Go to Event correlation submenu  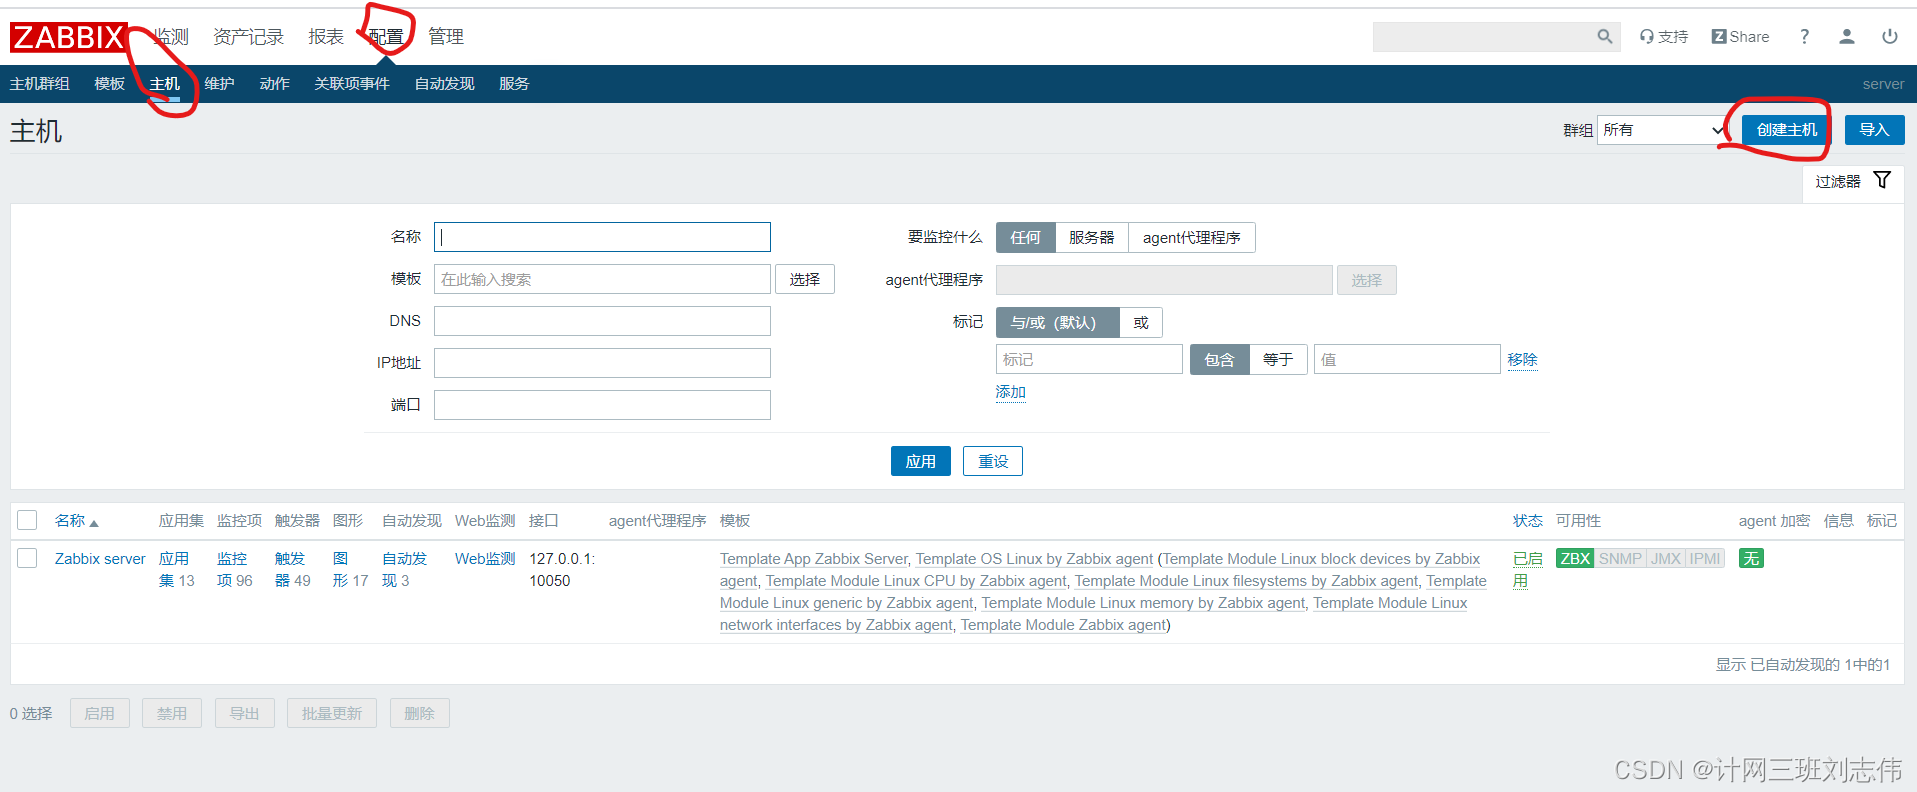352,84
